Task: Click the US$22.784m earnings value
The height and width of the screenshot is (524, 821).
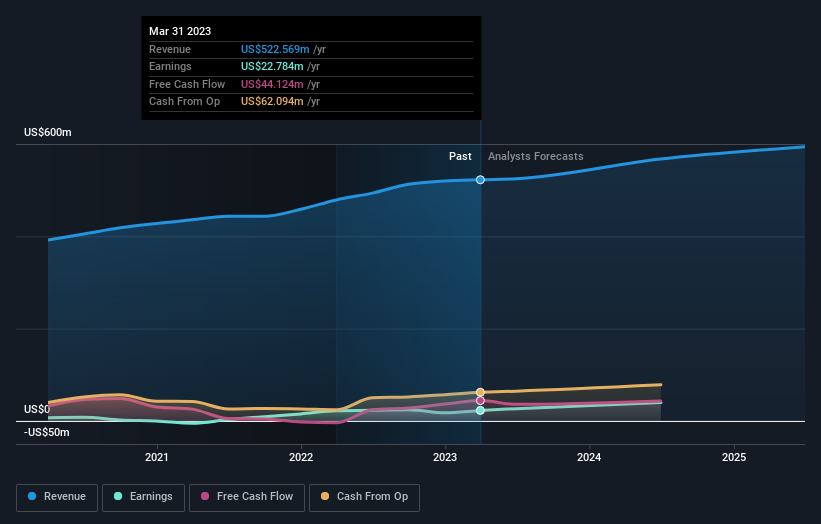Action: pos(272,66)
